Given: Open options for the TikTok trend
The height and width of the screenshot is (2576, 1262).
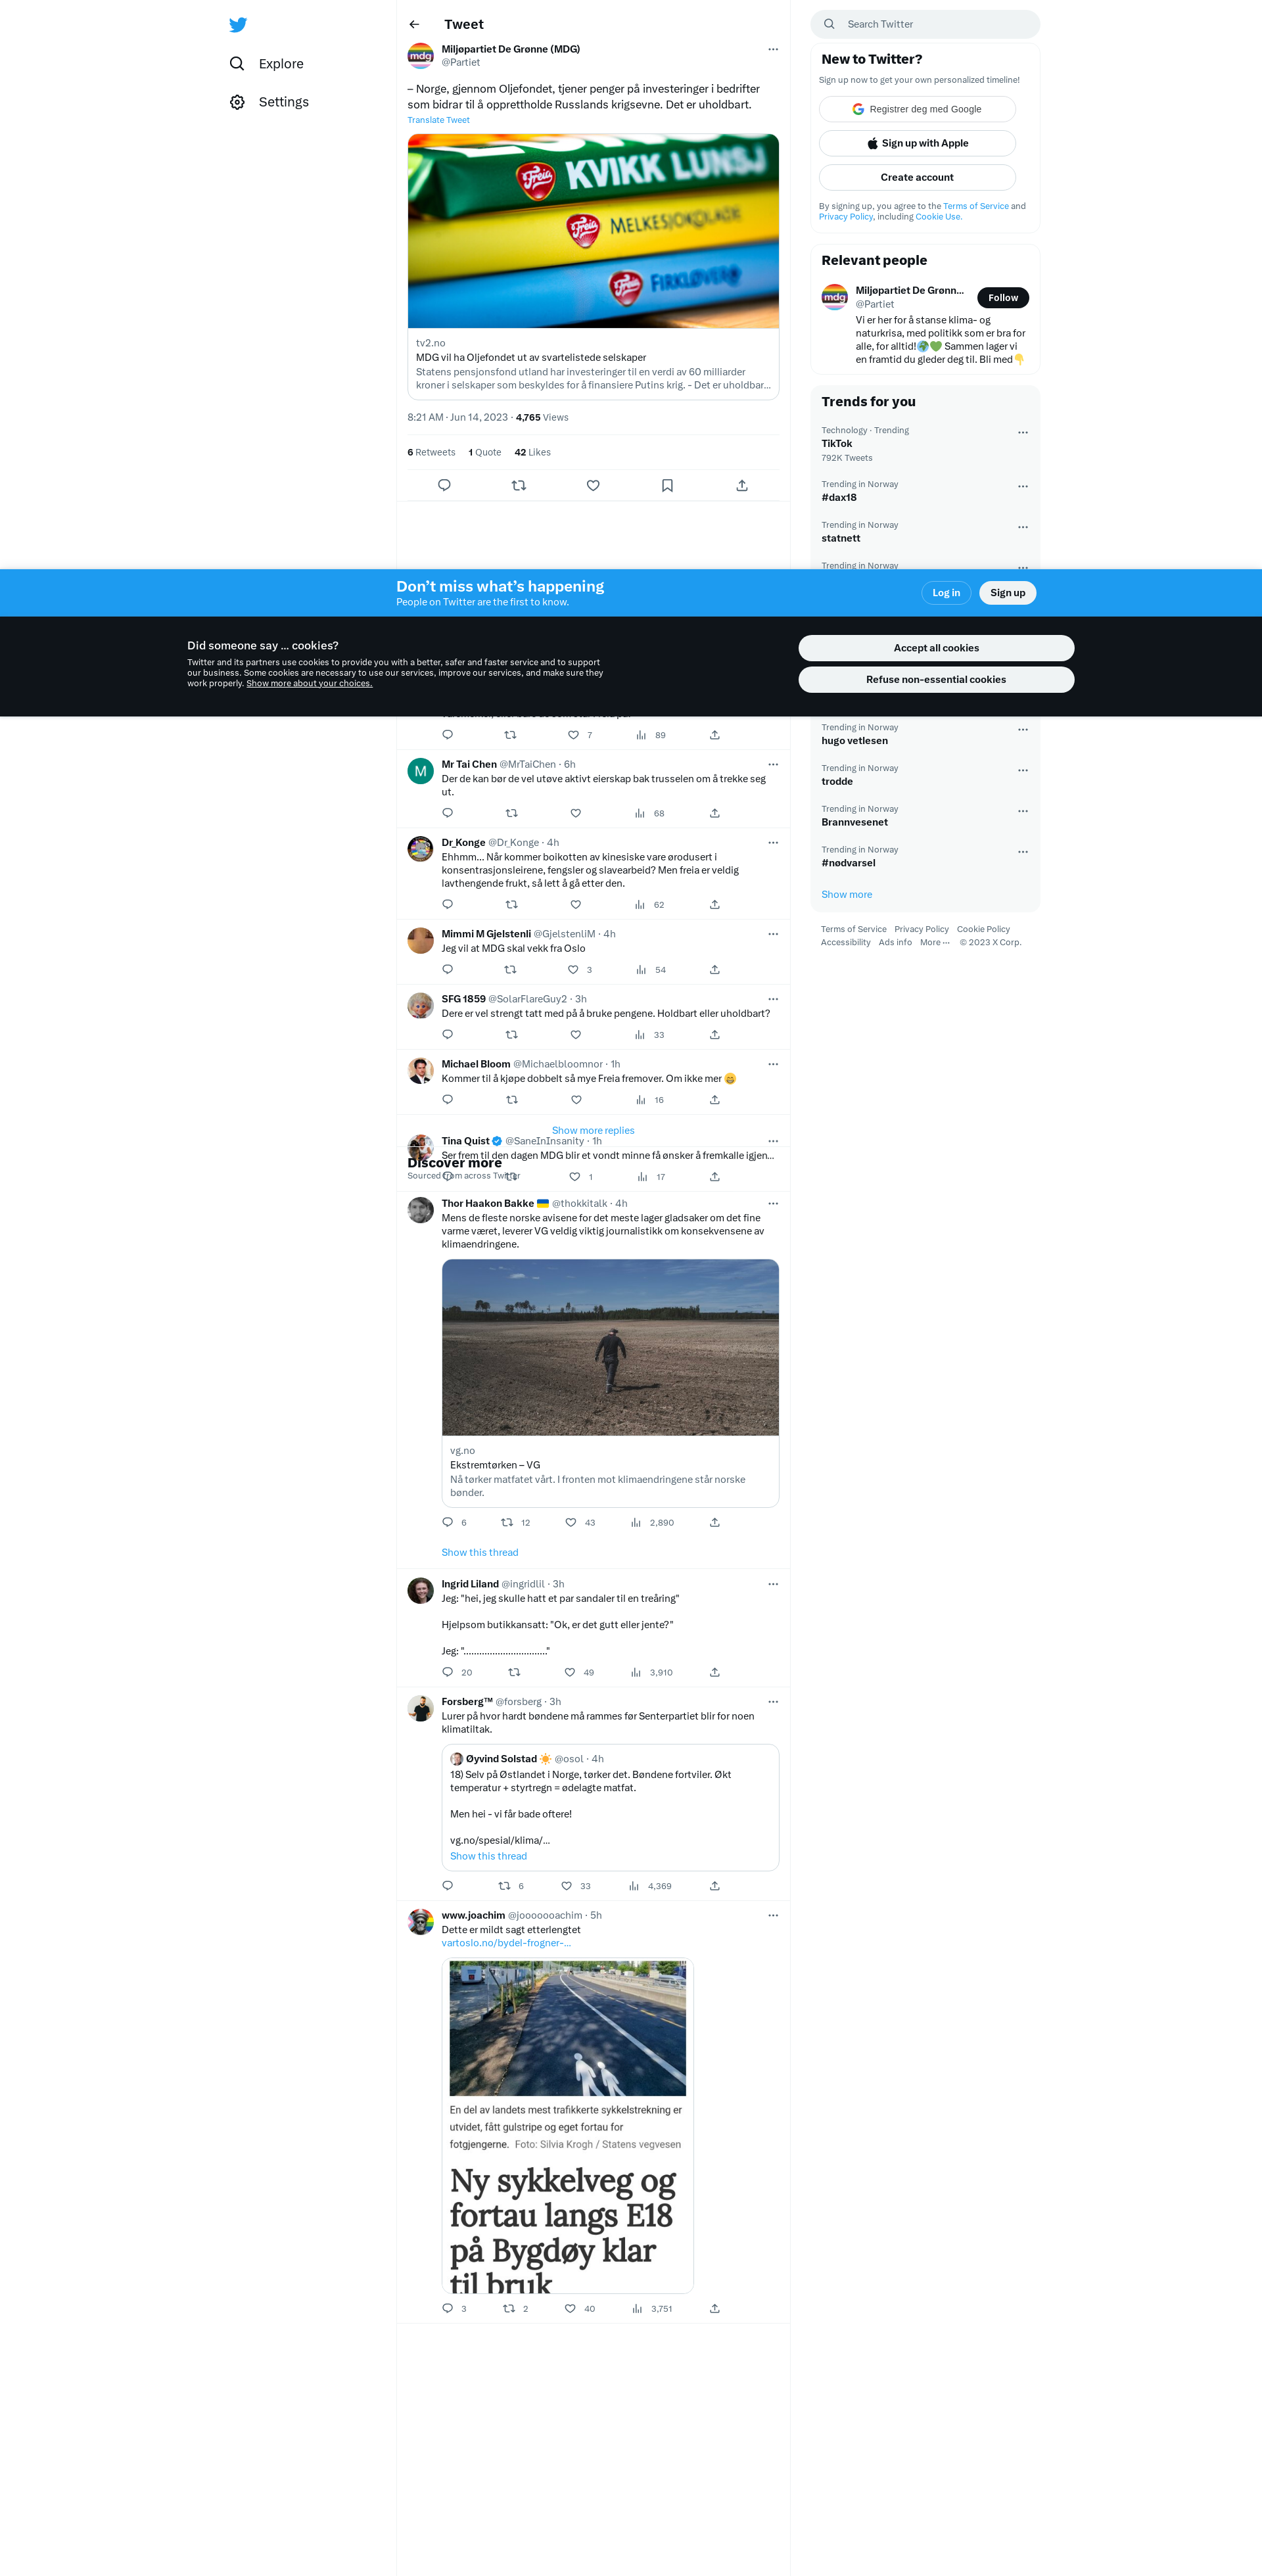Looking at the screenshot, I should pyautogui.click(x=1023, y=433).
